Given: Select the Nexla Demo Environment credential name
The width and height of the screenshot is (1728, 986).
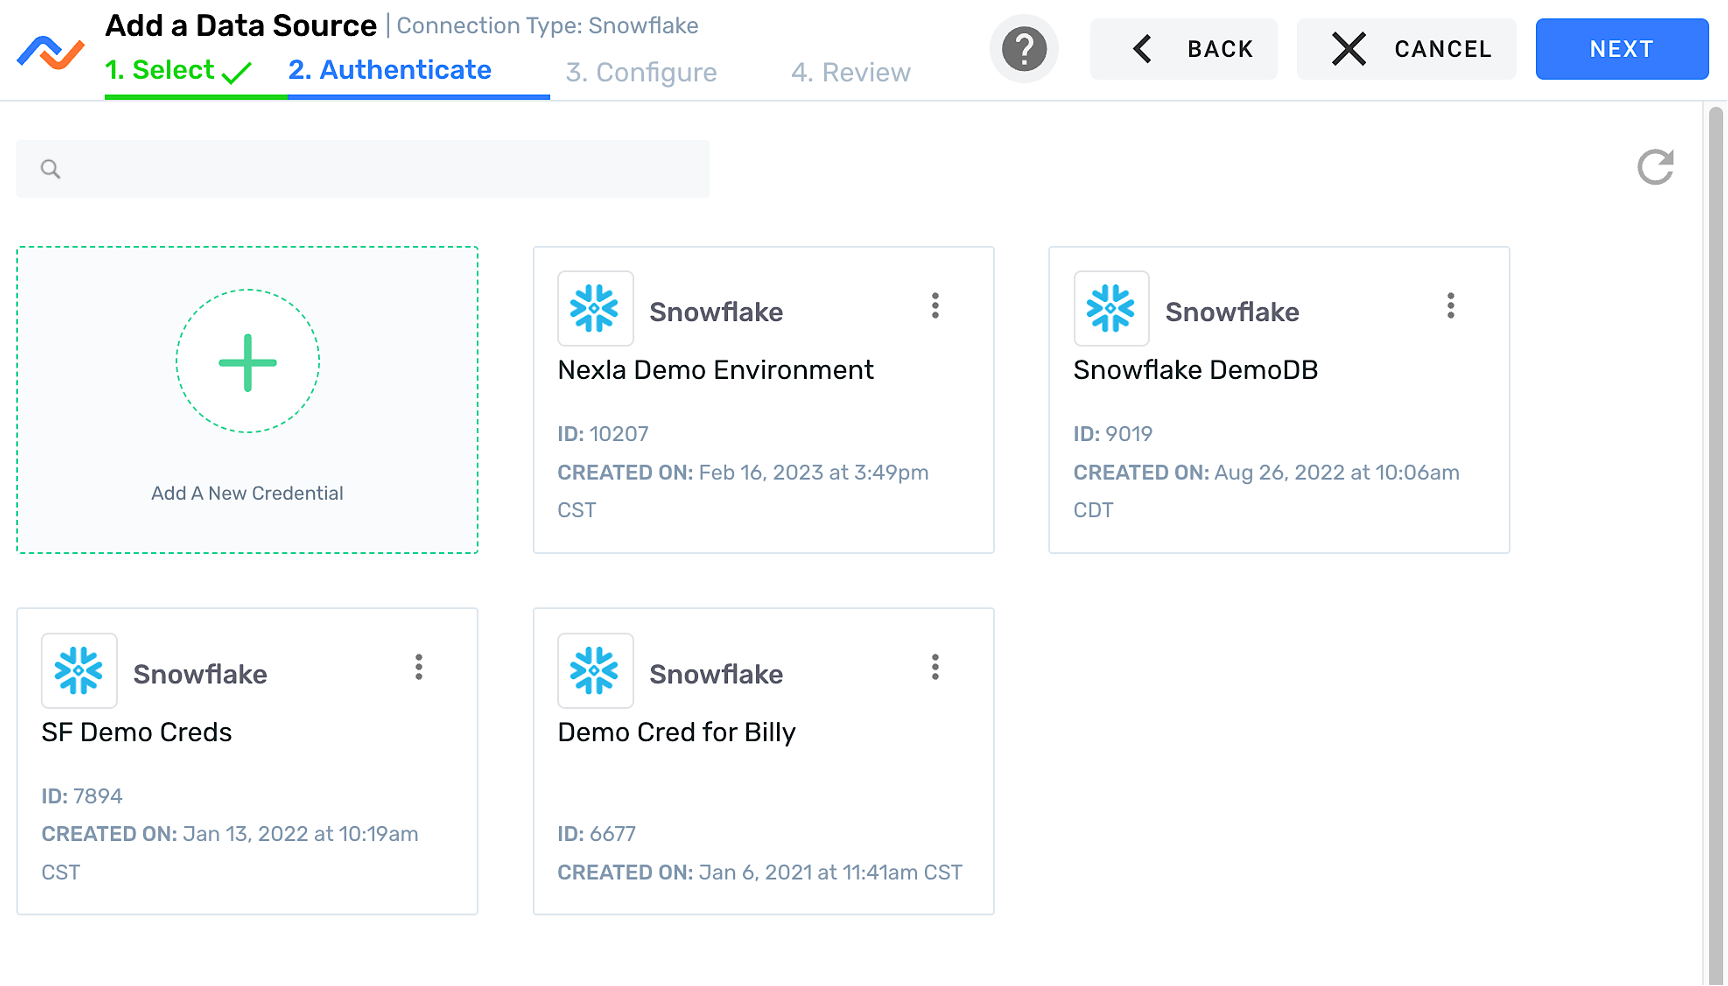Looking at the screenshot, I should pos(715,370).
